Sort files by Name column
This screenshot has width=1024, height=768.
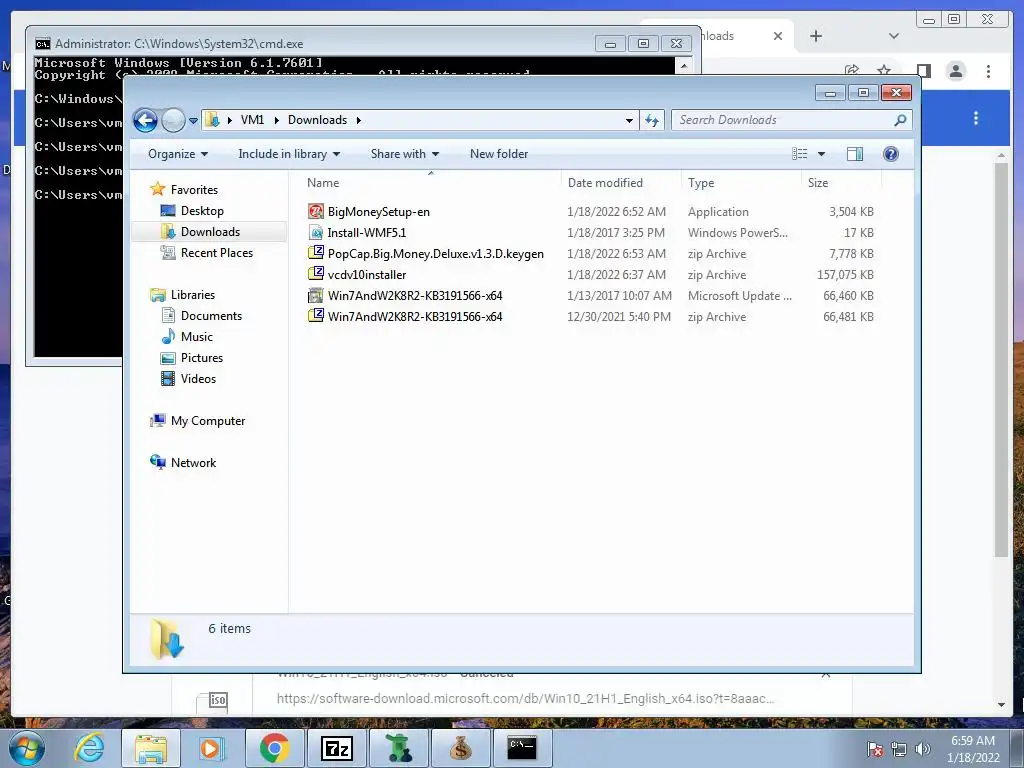(431, 183)
